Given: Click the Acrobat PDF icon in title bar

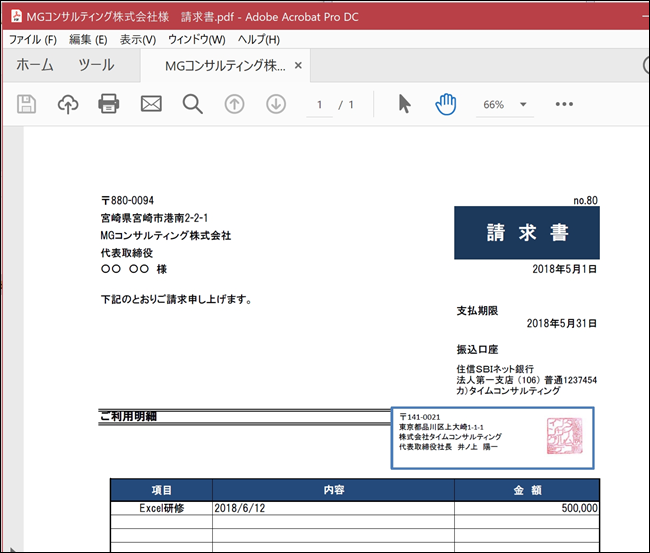Looking at the screenshot, I should pos(16,16).
